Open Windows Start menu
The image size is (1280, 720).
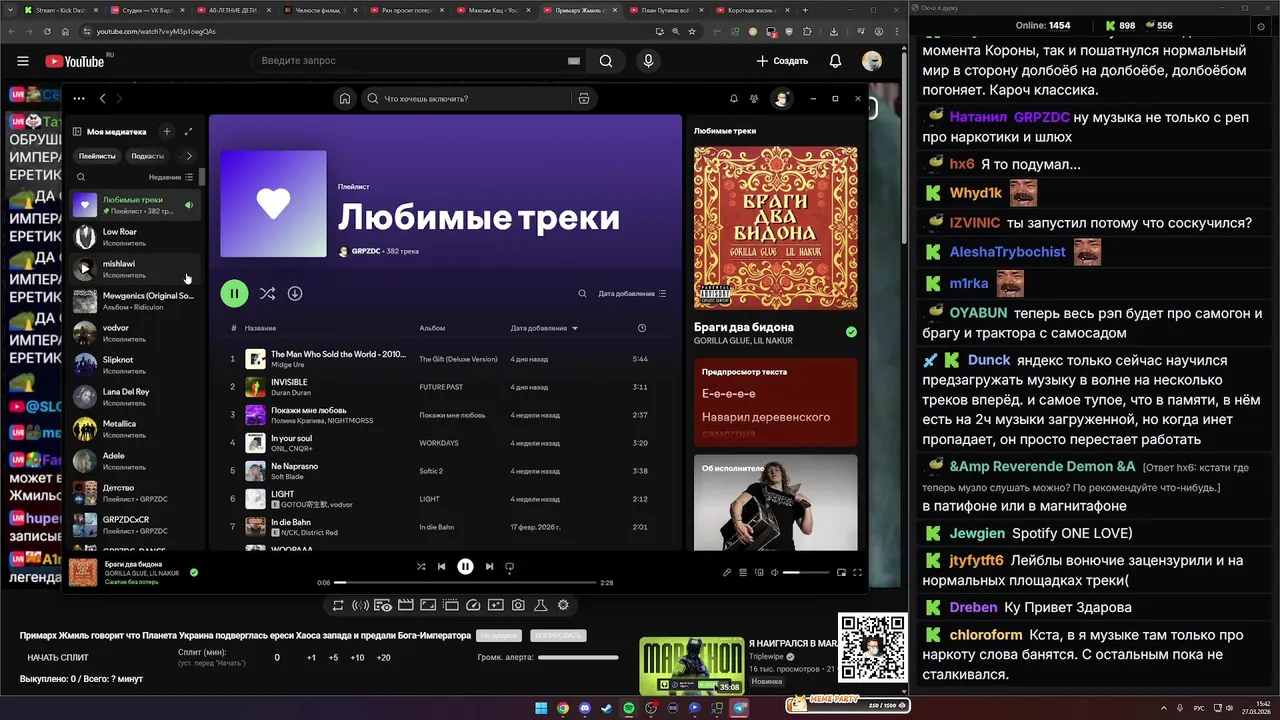(x=541, y=708)
